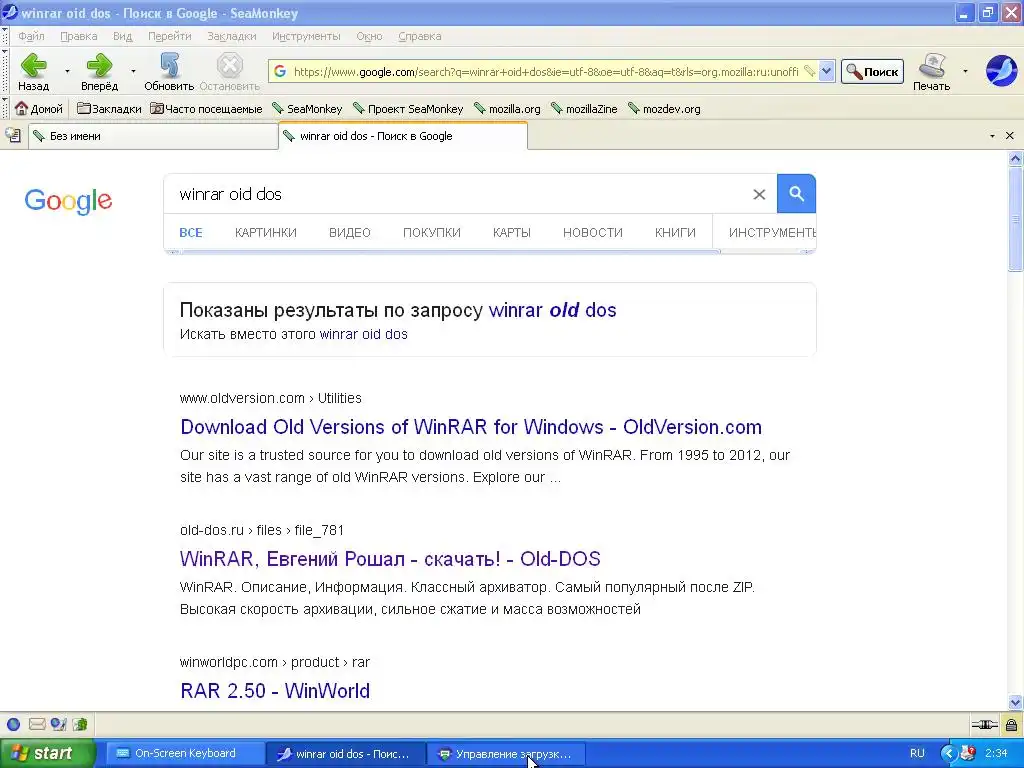Click the tag icon in URL bar
This screenshot has height=768, width=1024.
point(808,71)
